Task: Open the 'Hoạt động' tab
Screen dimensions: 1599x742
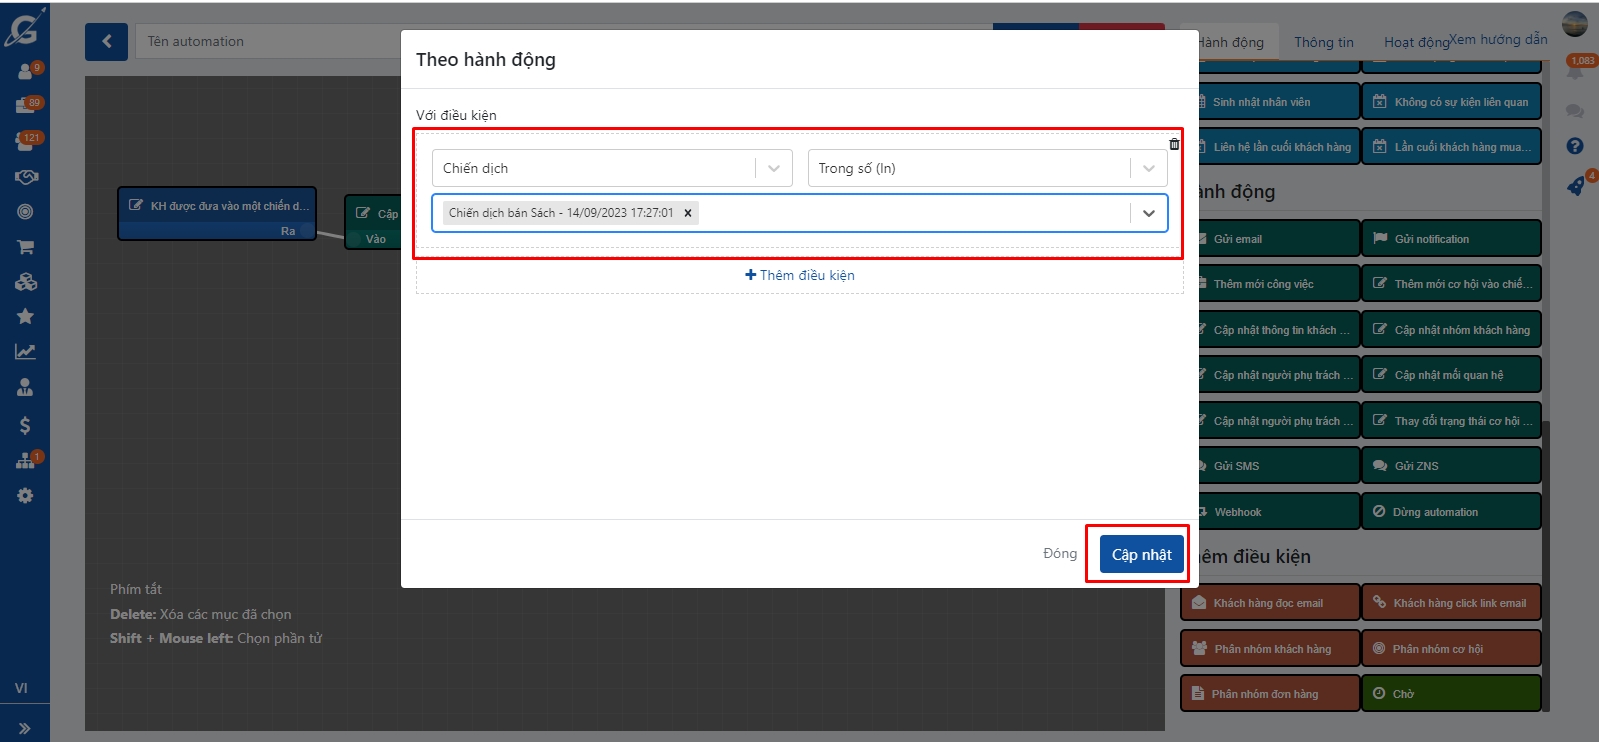Action: click(x=1415, y=42)
